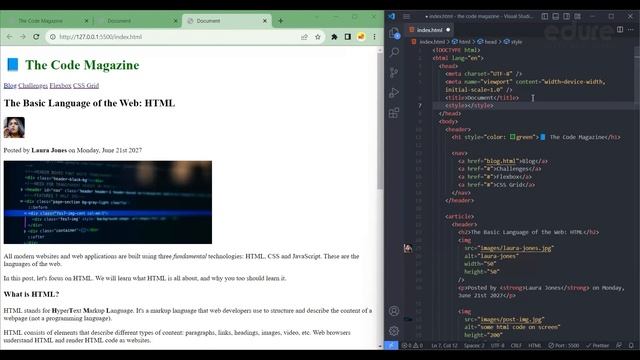The height and width of the screenshot is (360, 640).
Task: Go forward in the browser
Action: (x=23, y=37)
